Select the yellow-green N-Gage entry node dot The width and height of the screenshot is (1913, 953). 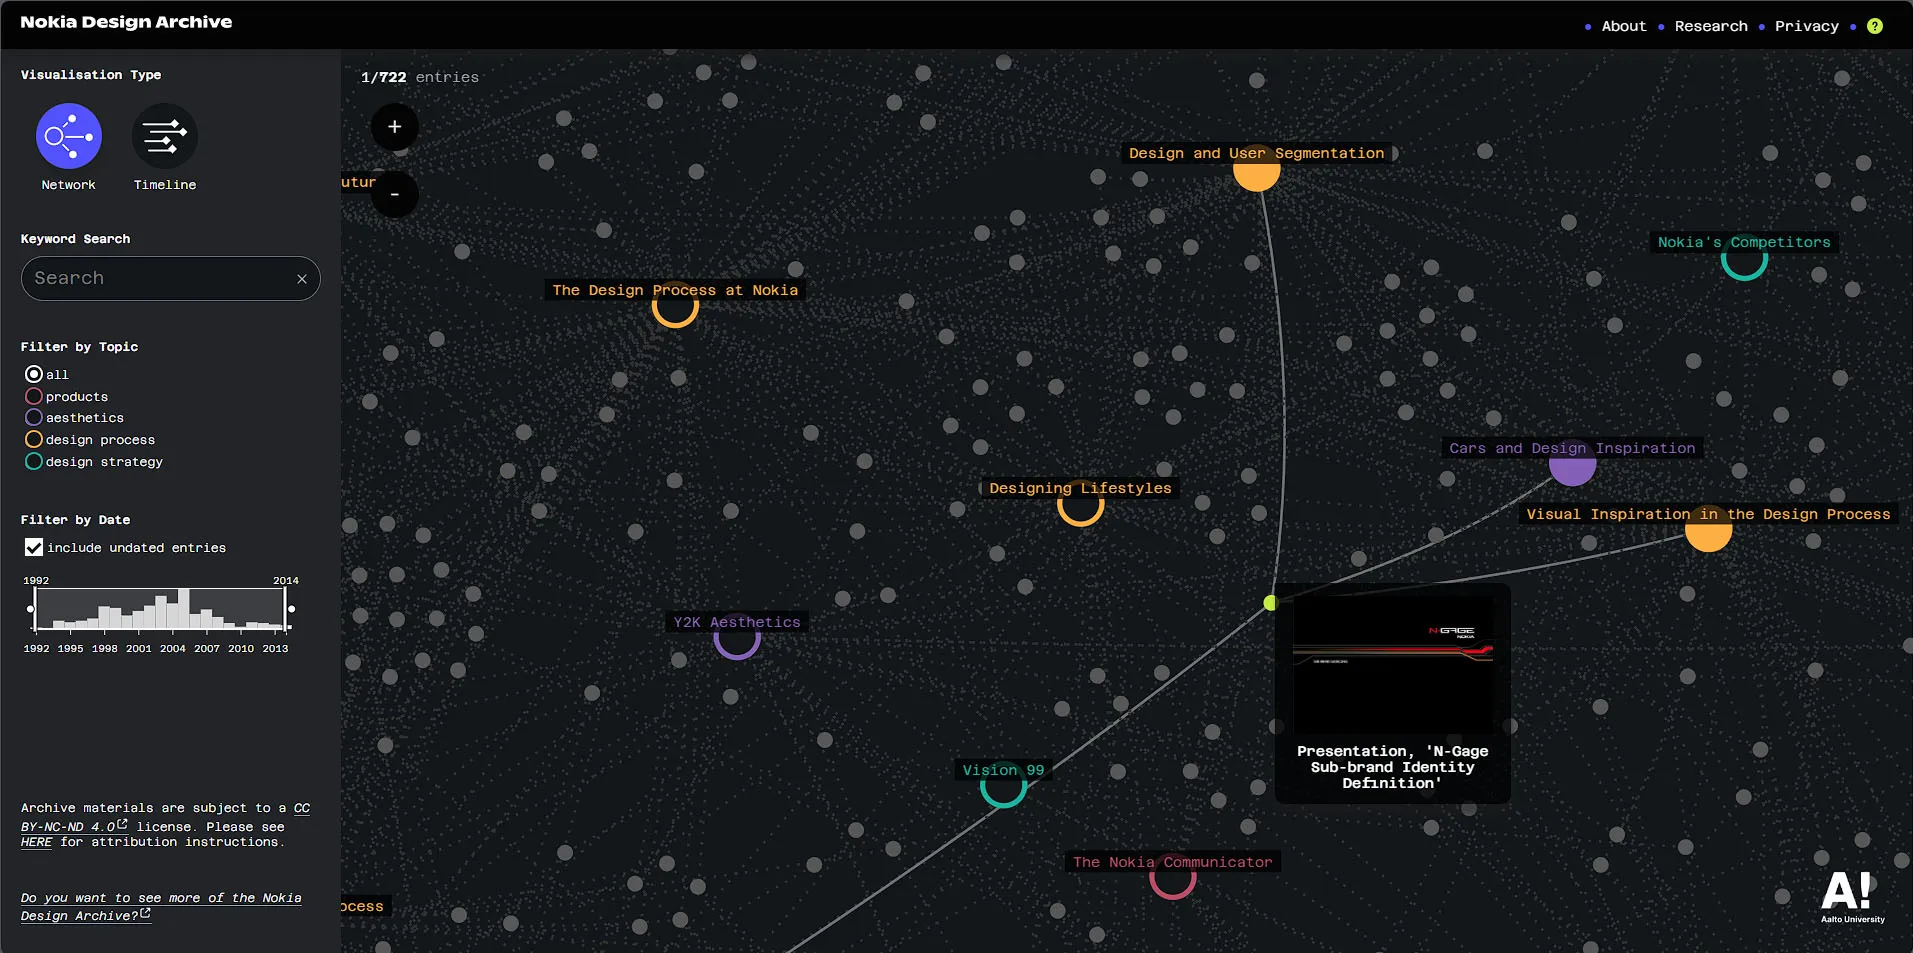[1270, 603]
